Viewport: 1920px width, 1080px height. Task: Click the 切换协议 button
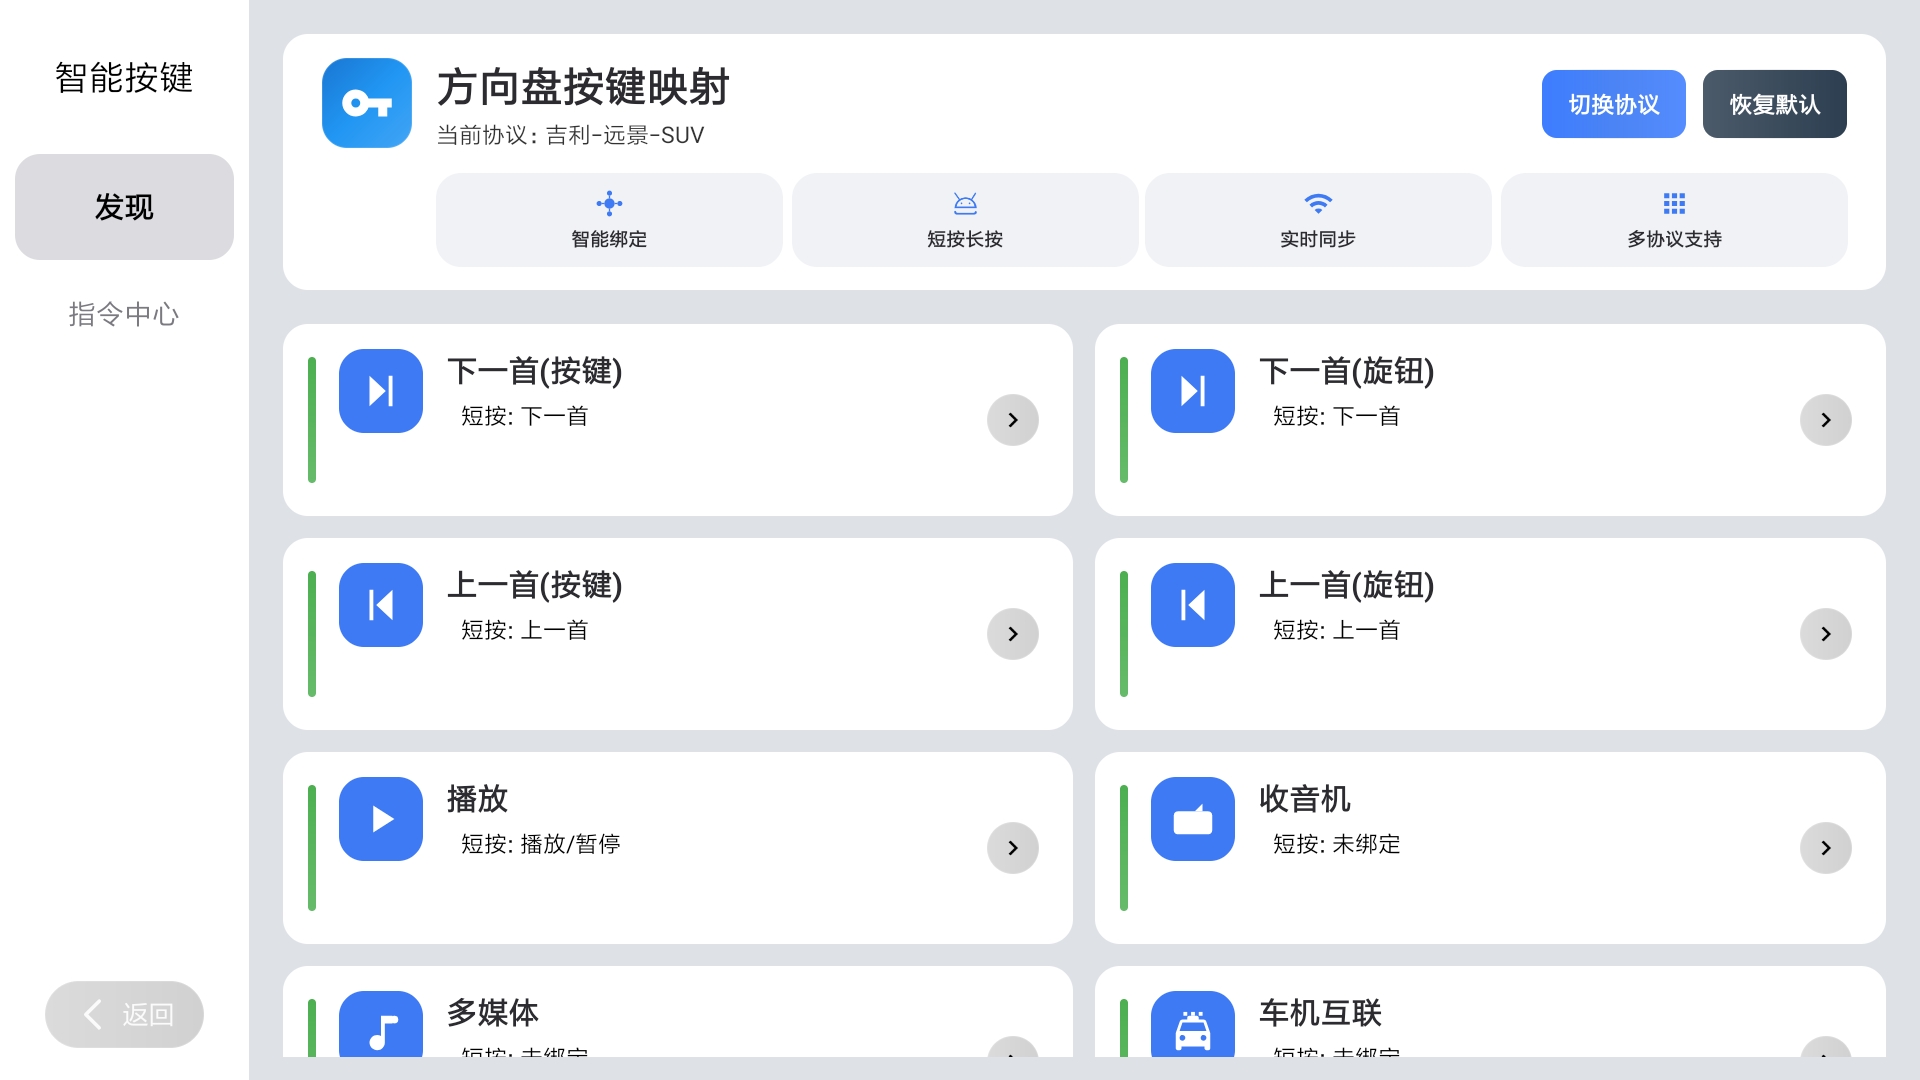(x=1613, y=103)
